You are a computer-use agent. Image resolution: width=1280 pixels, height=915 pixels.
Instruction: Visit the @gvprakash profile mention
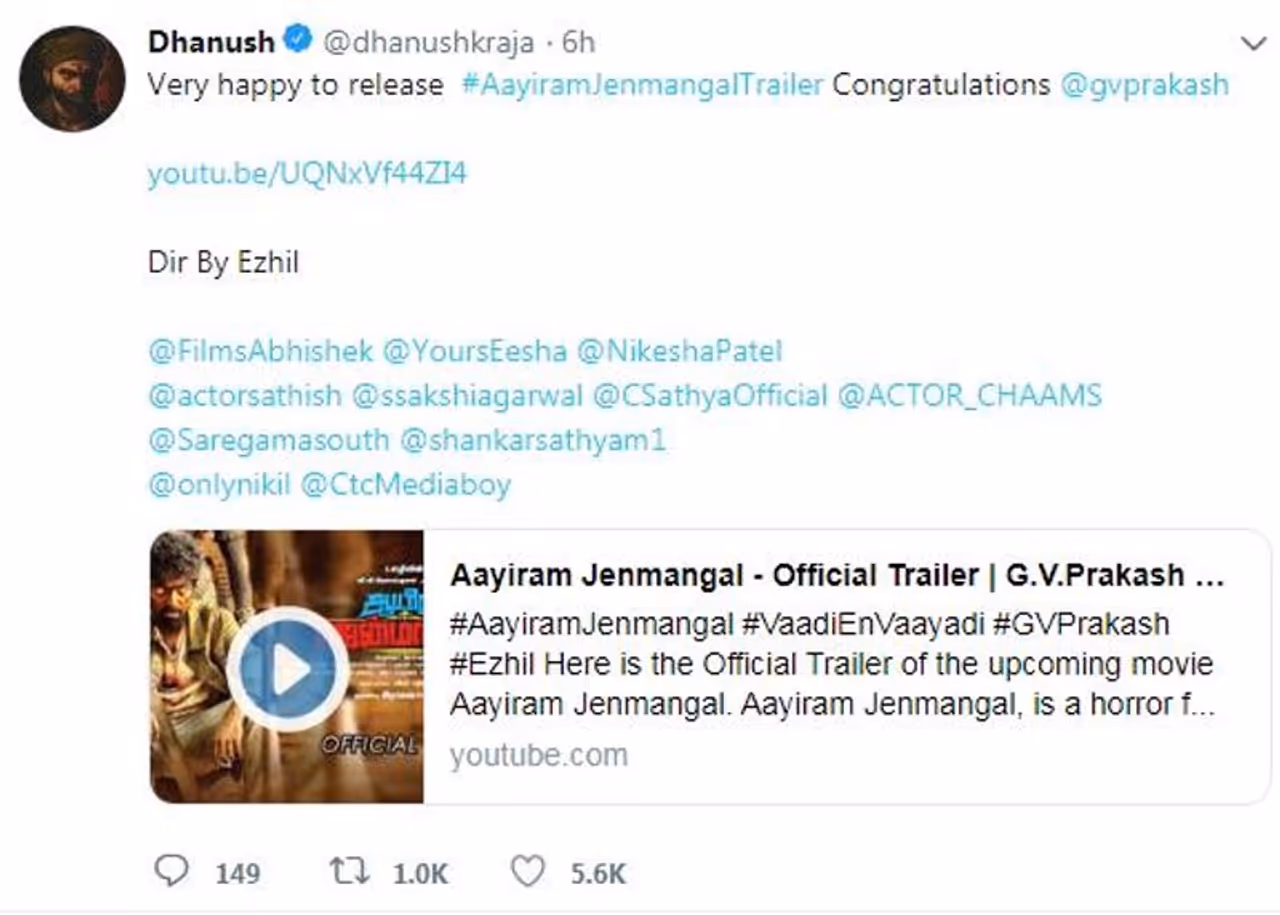[x=1144, y=85]
